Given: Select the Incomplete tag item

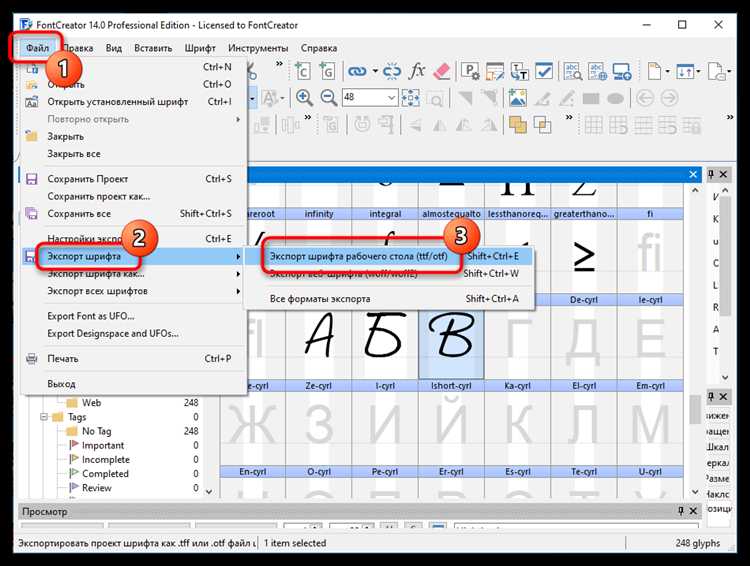Looking at the screenshot, I should (105, 460).
